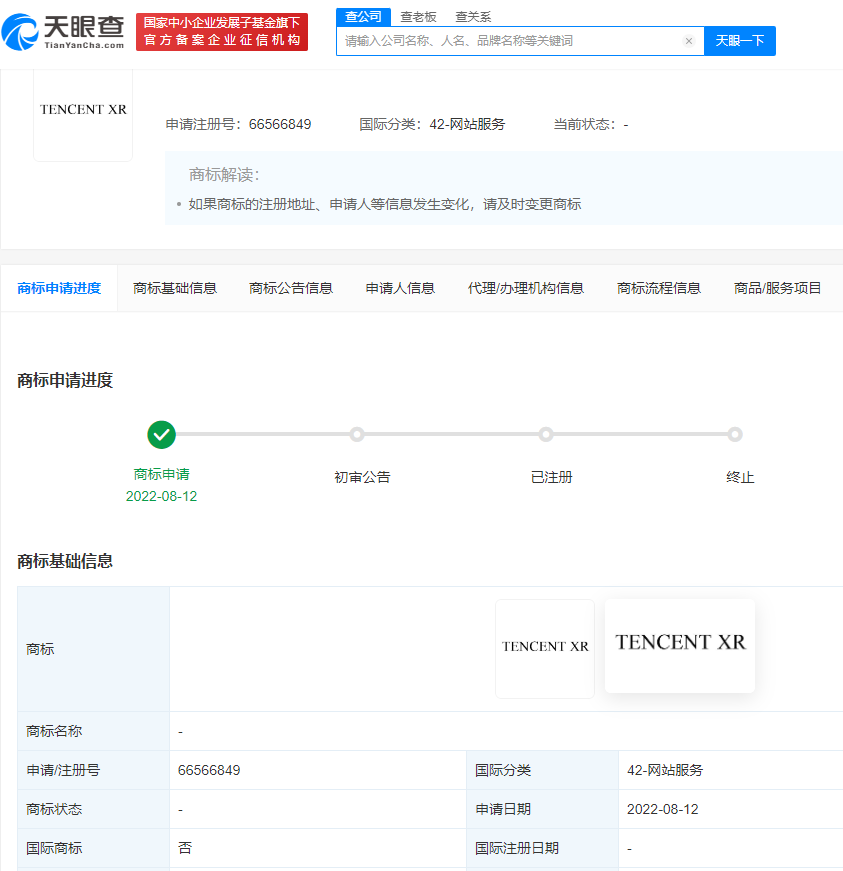The image size is (843, 871).
Task: Click the 天眼一下 search button
Action: tap(739, 41)
